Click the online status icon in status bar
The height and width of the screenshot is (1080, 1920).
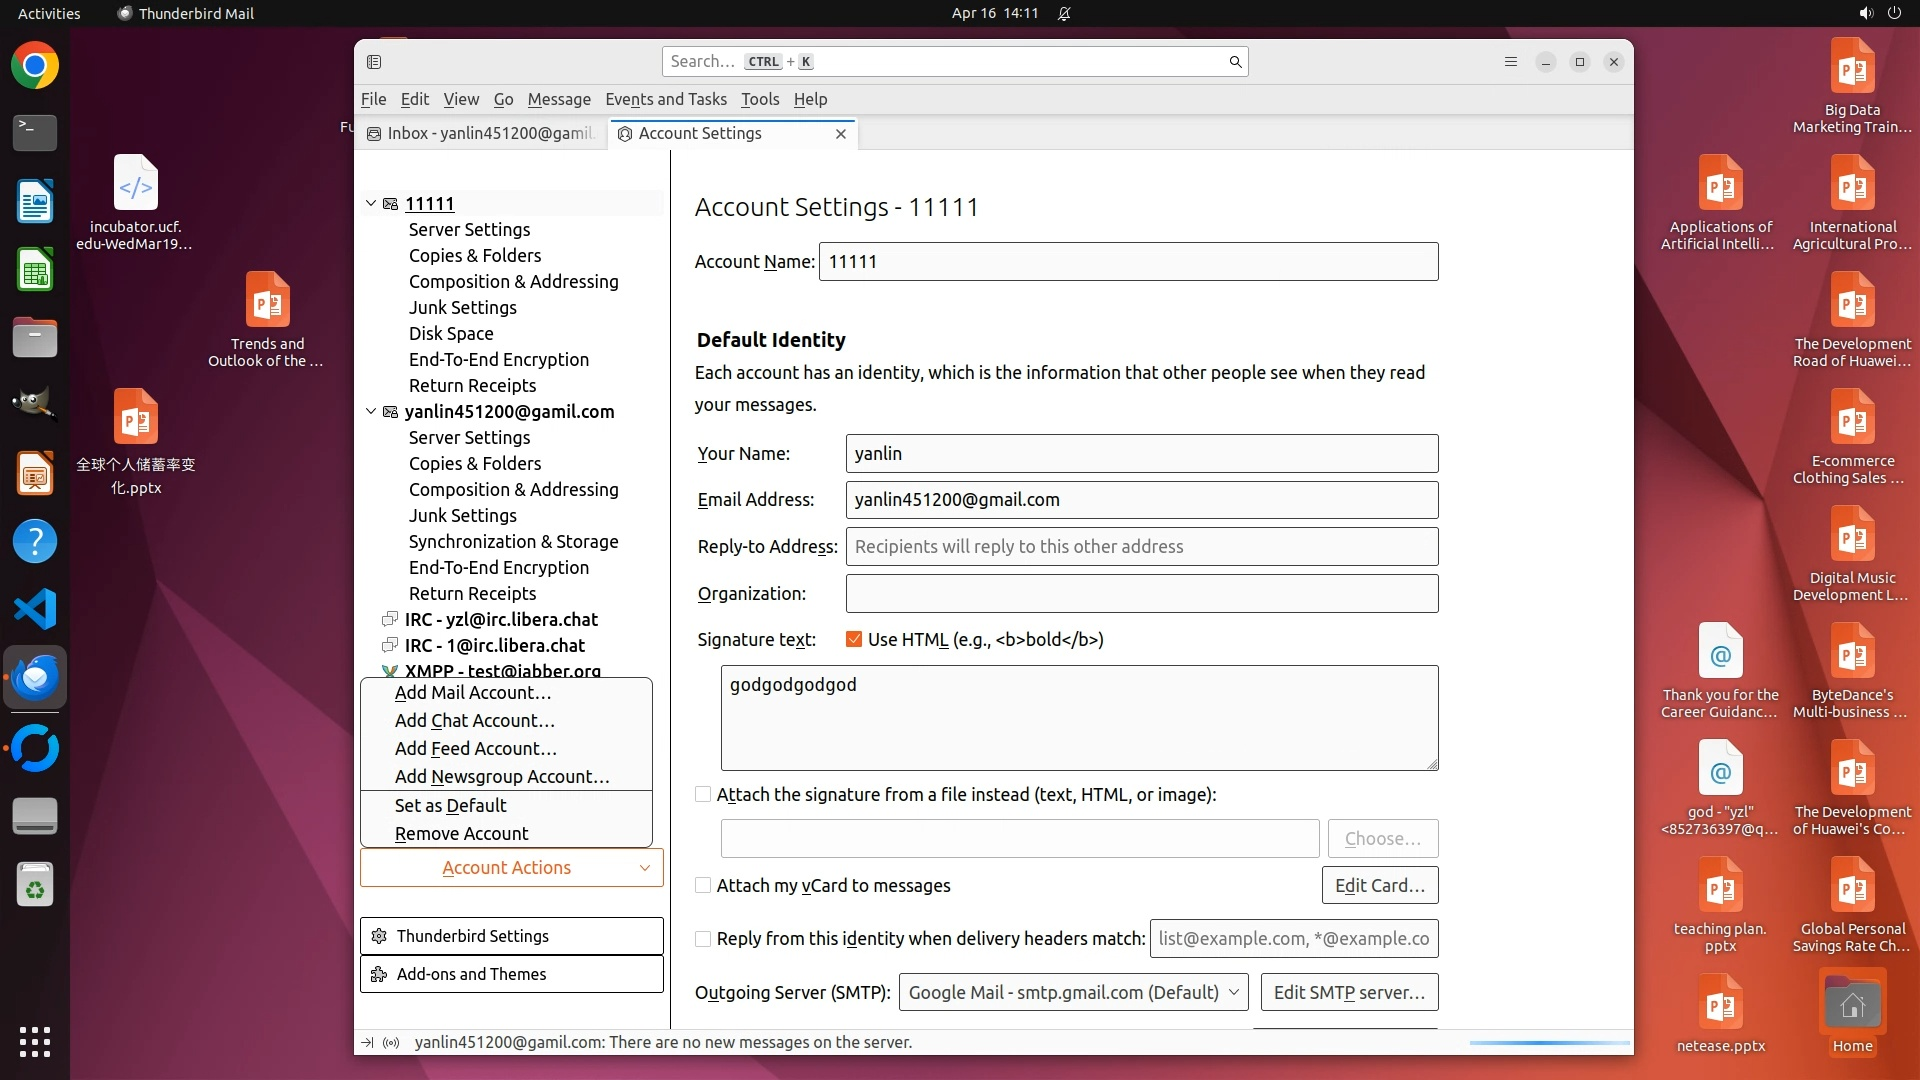point(391,1042)
